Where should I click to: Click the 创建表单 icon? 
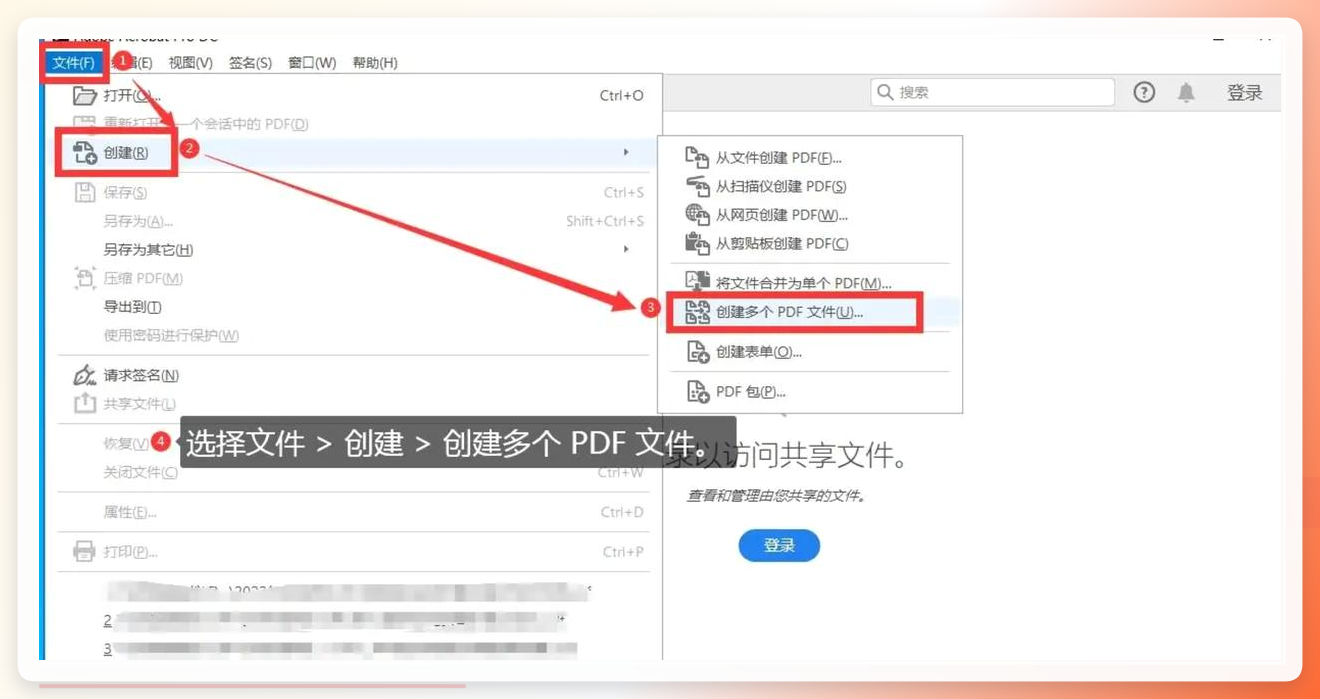click(697, 352)
